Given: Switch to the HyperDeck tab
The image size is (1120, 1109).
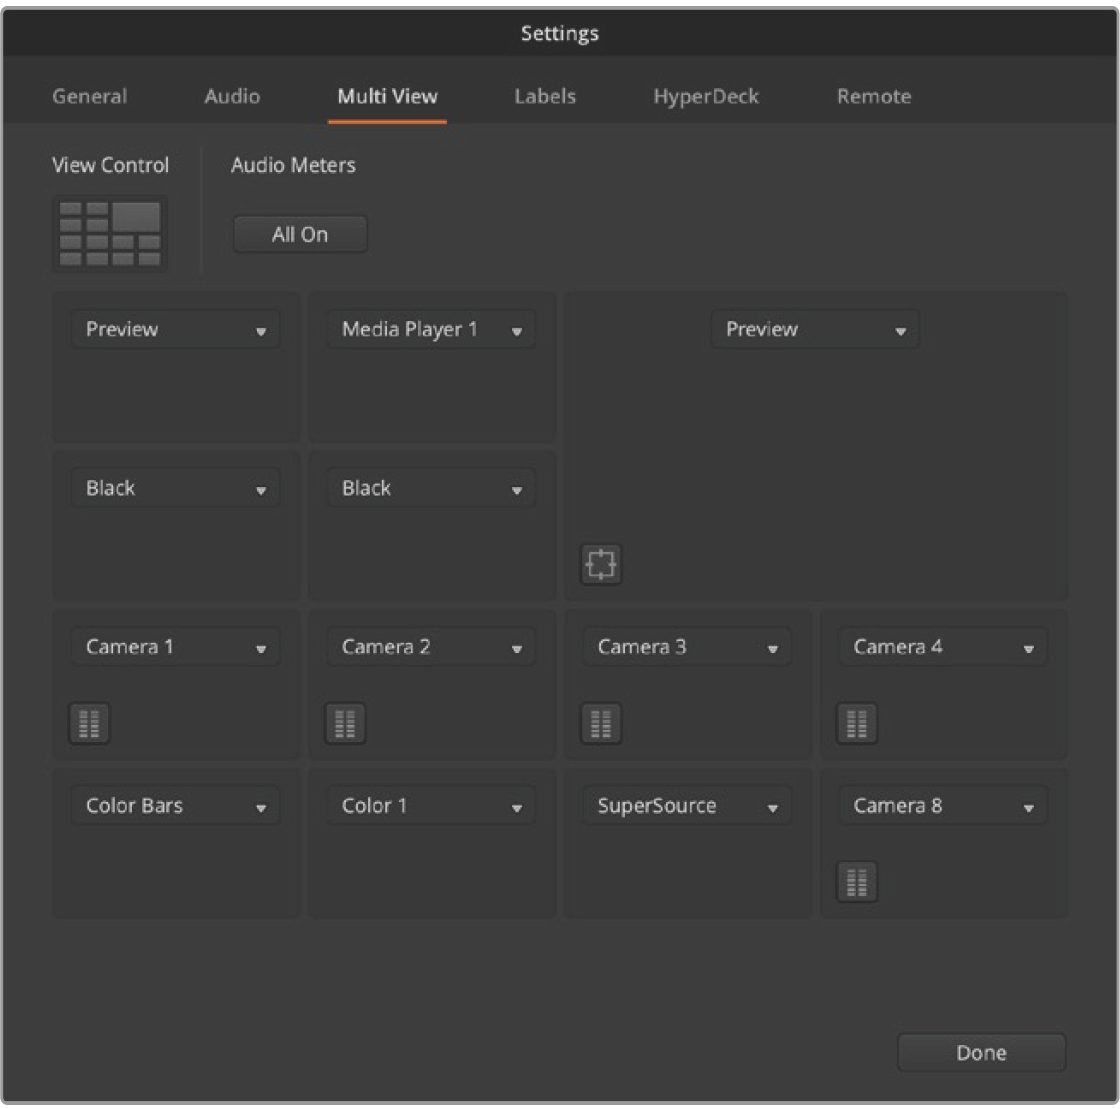Looking at the screenshot, I should pos(706,97).
